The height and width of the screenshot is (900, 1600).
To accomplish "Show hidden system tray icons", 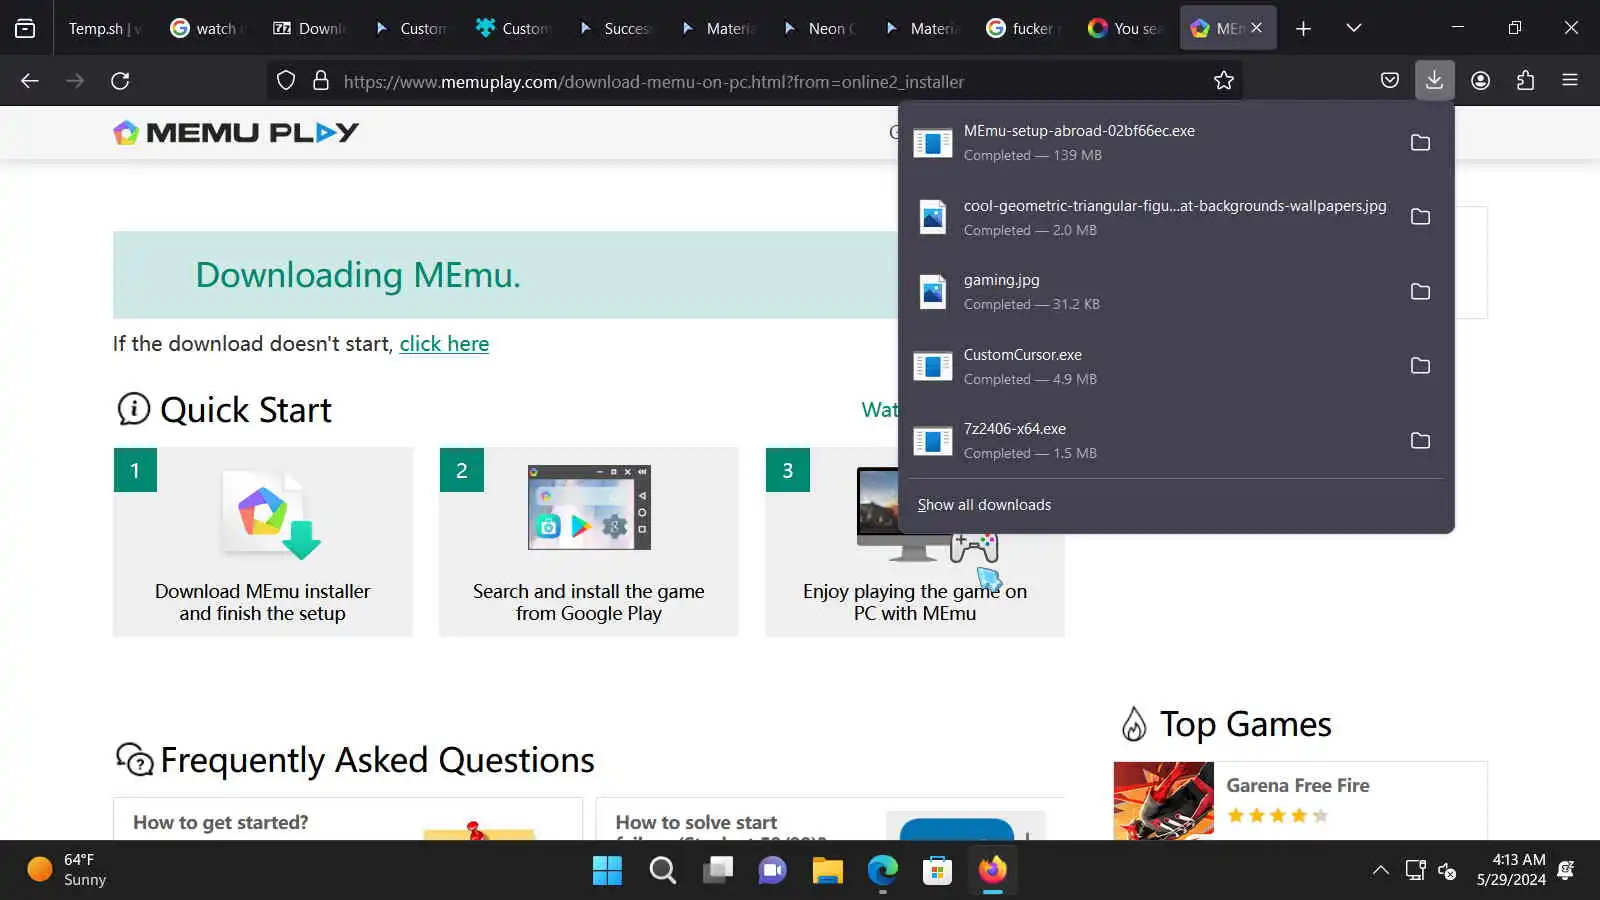I will [1380, 870].
